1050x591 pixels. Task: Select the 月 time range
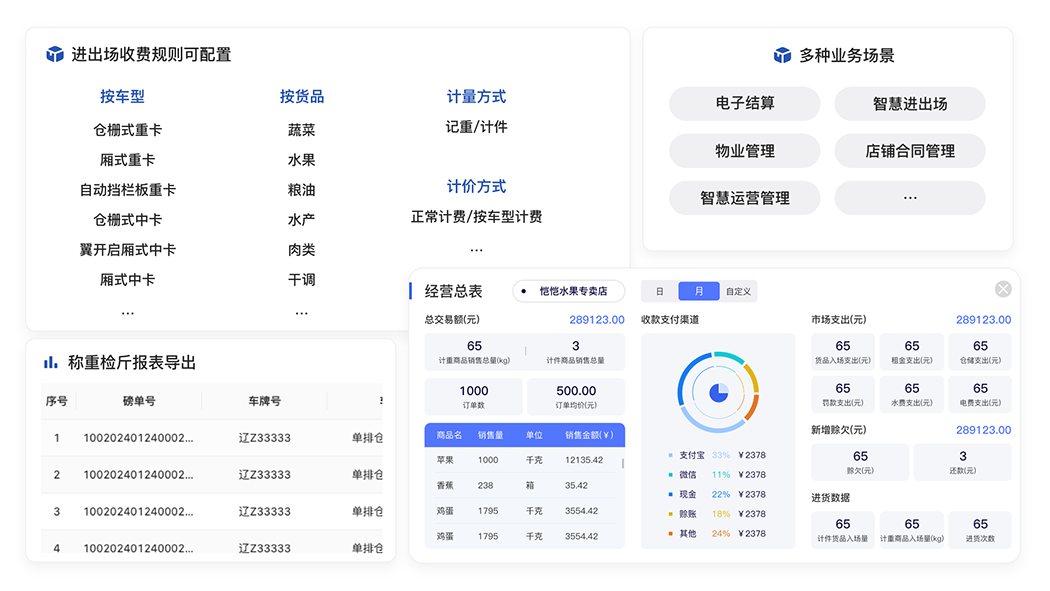click(698, 292)
